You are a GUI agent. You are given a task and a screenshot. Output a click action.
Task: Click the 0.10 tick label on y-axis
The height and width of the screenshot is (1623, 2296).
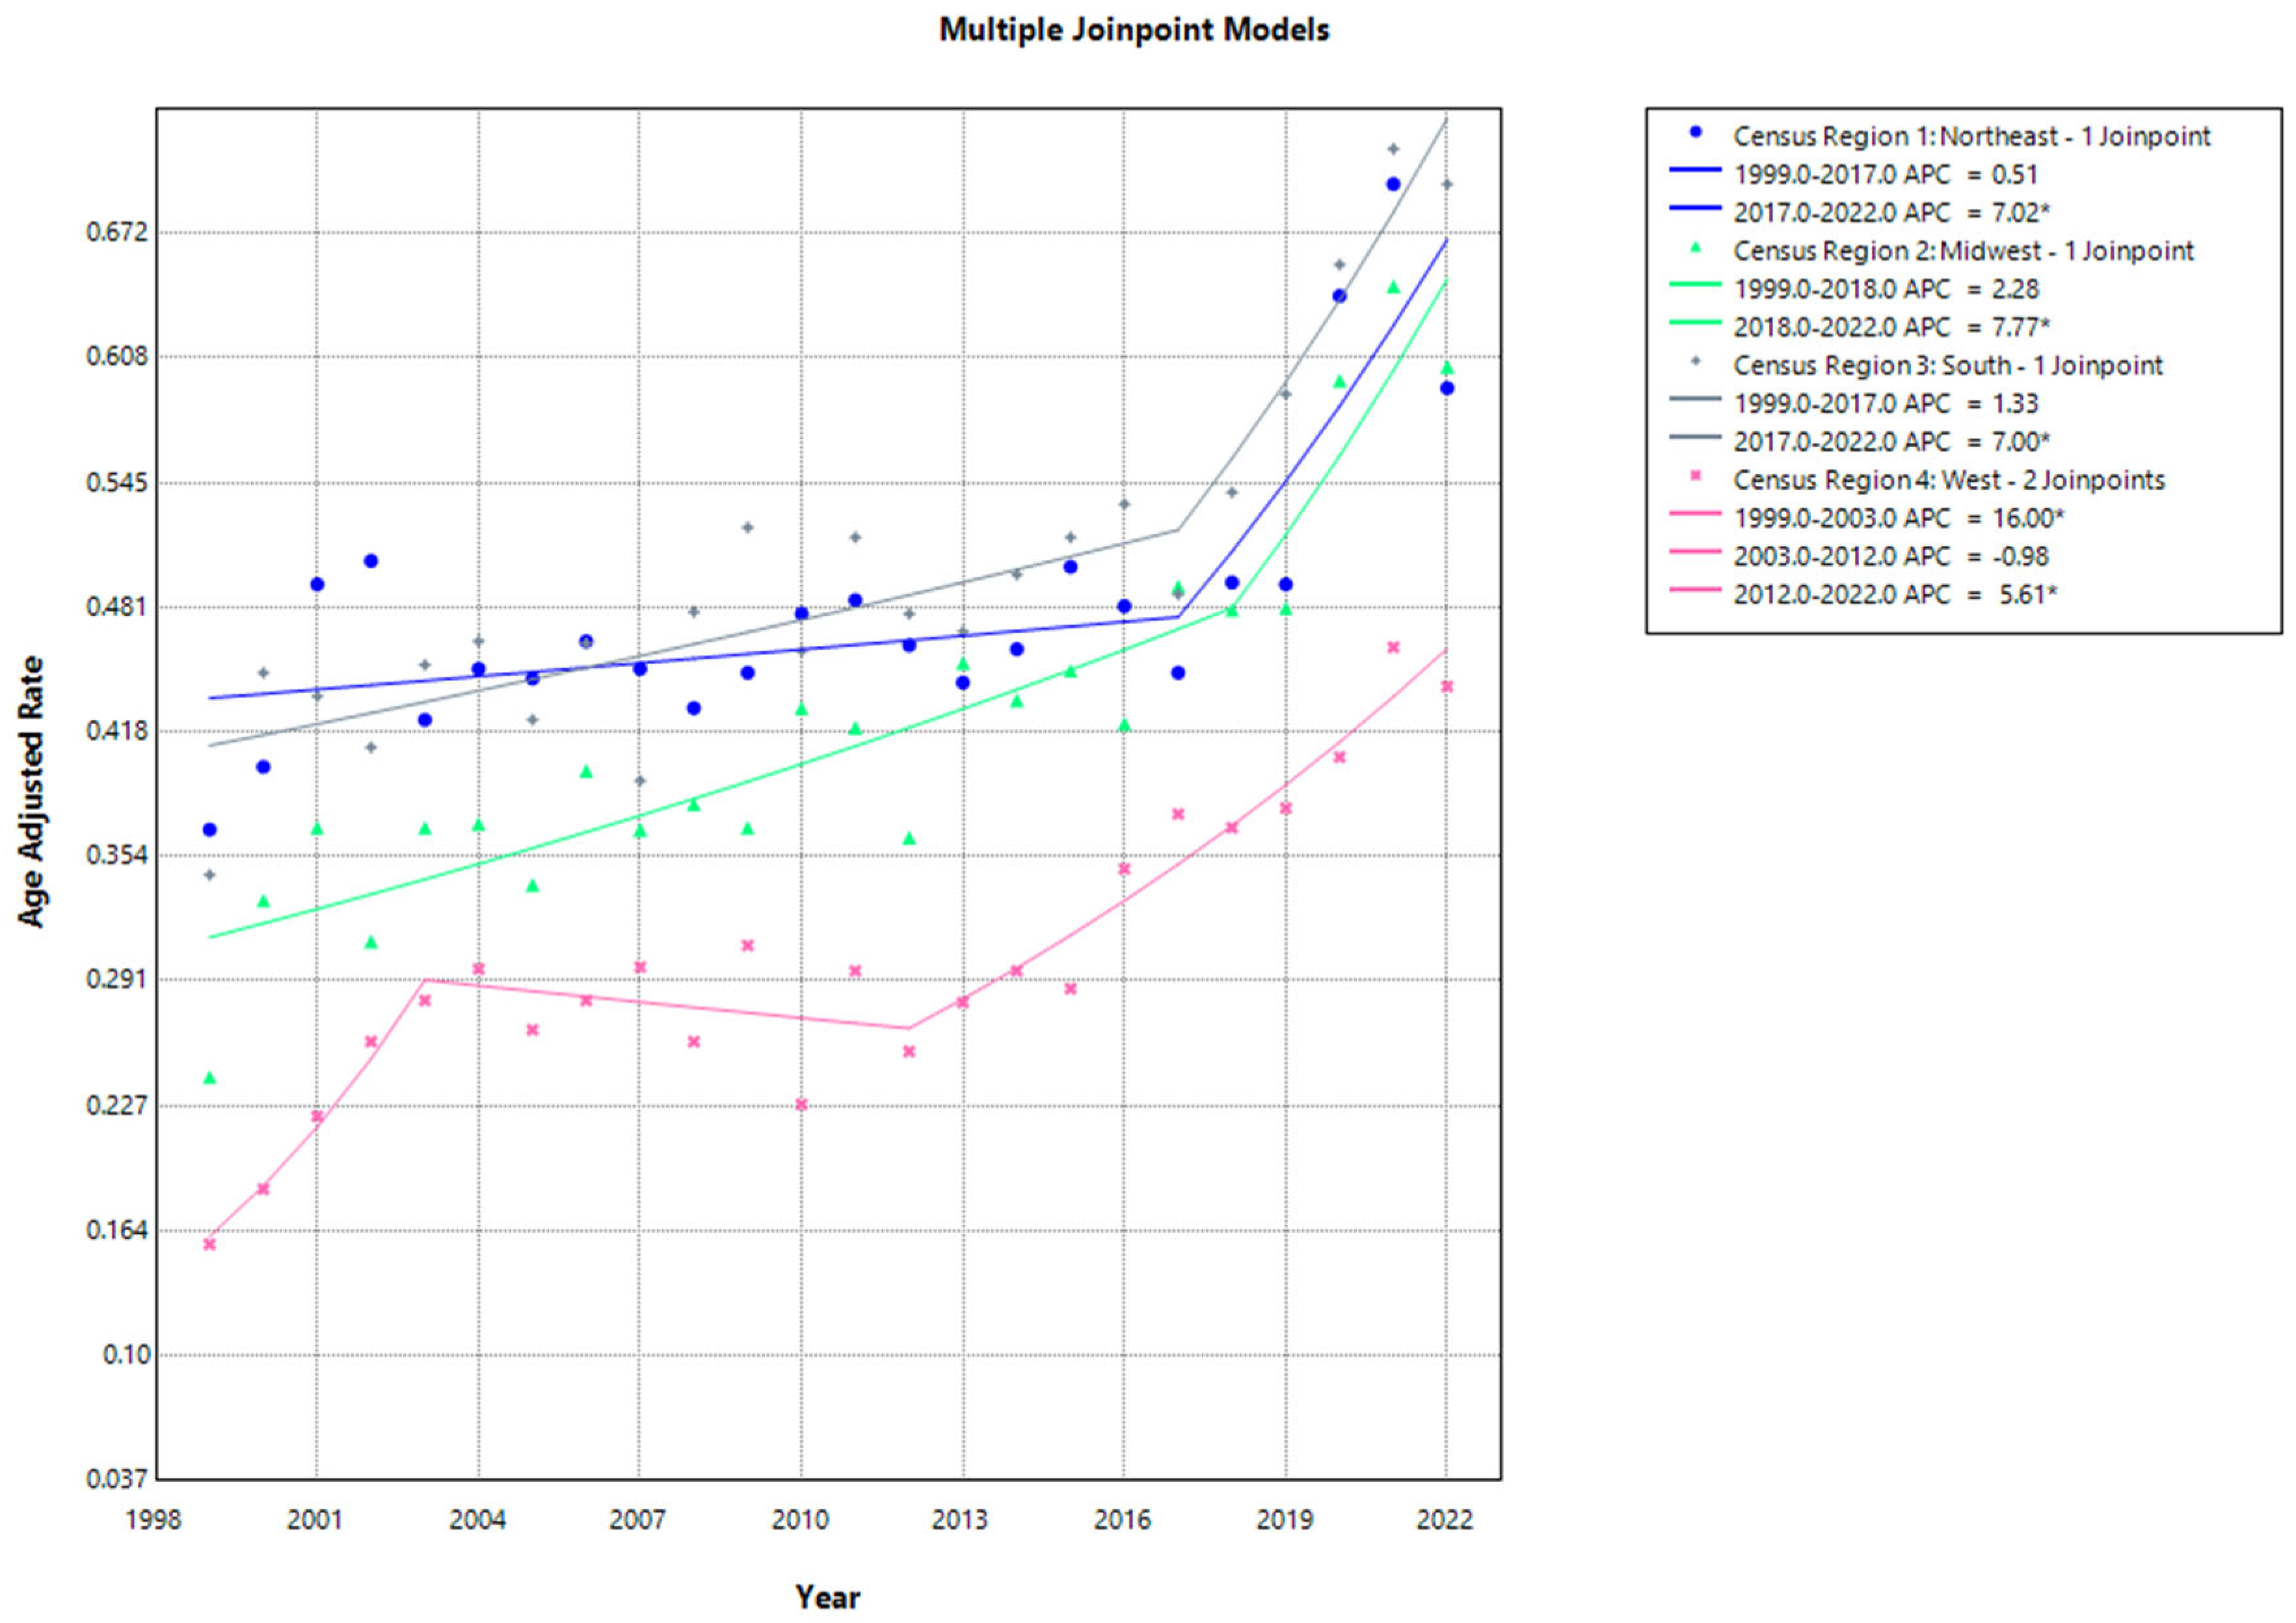click(x=126, y=1355)
